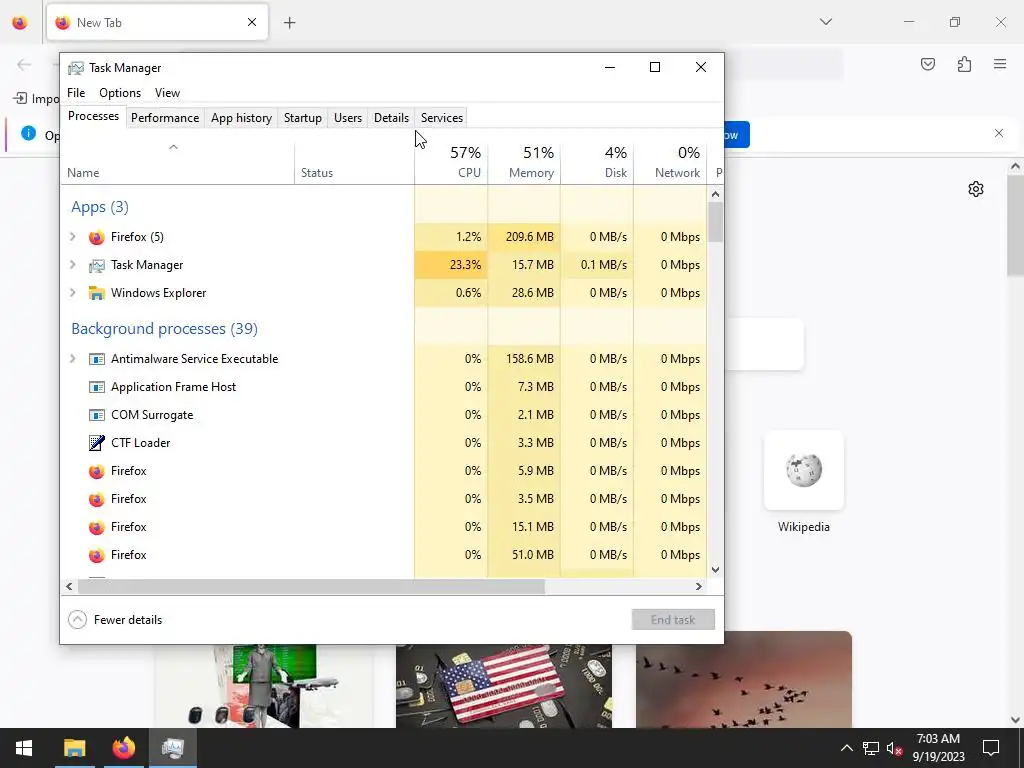Screen dimensions: 1024x768
Task: Open the network status tray icon
Action: click(x=871, y=748)
